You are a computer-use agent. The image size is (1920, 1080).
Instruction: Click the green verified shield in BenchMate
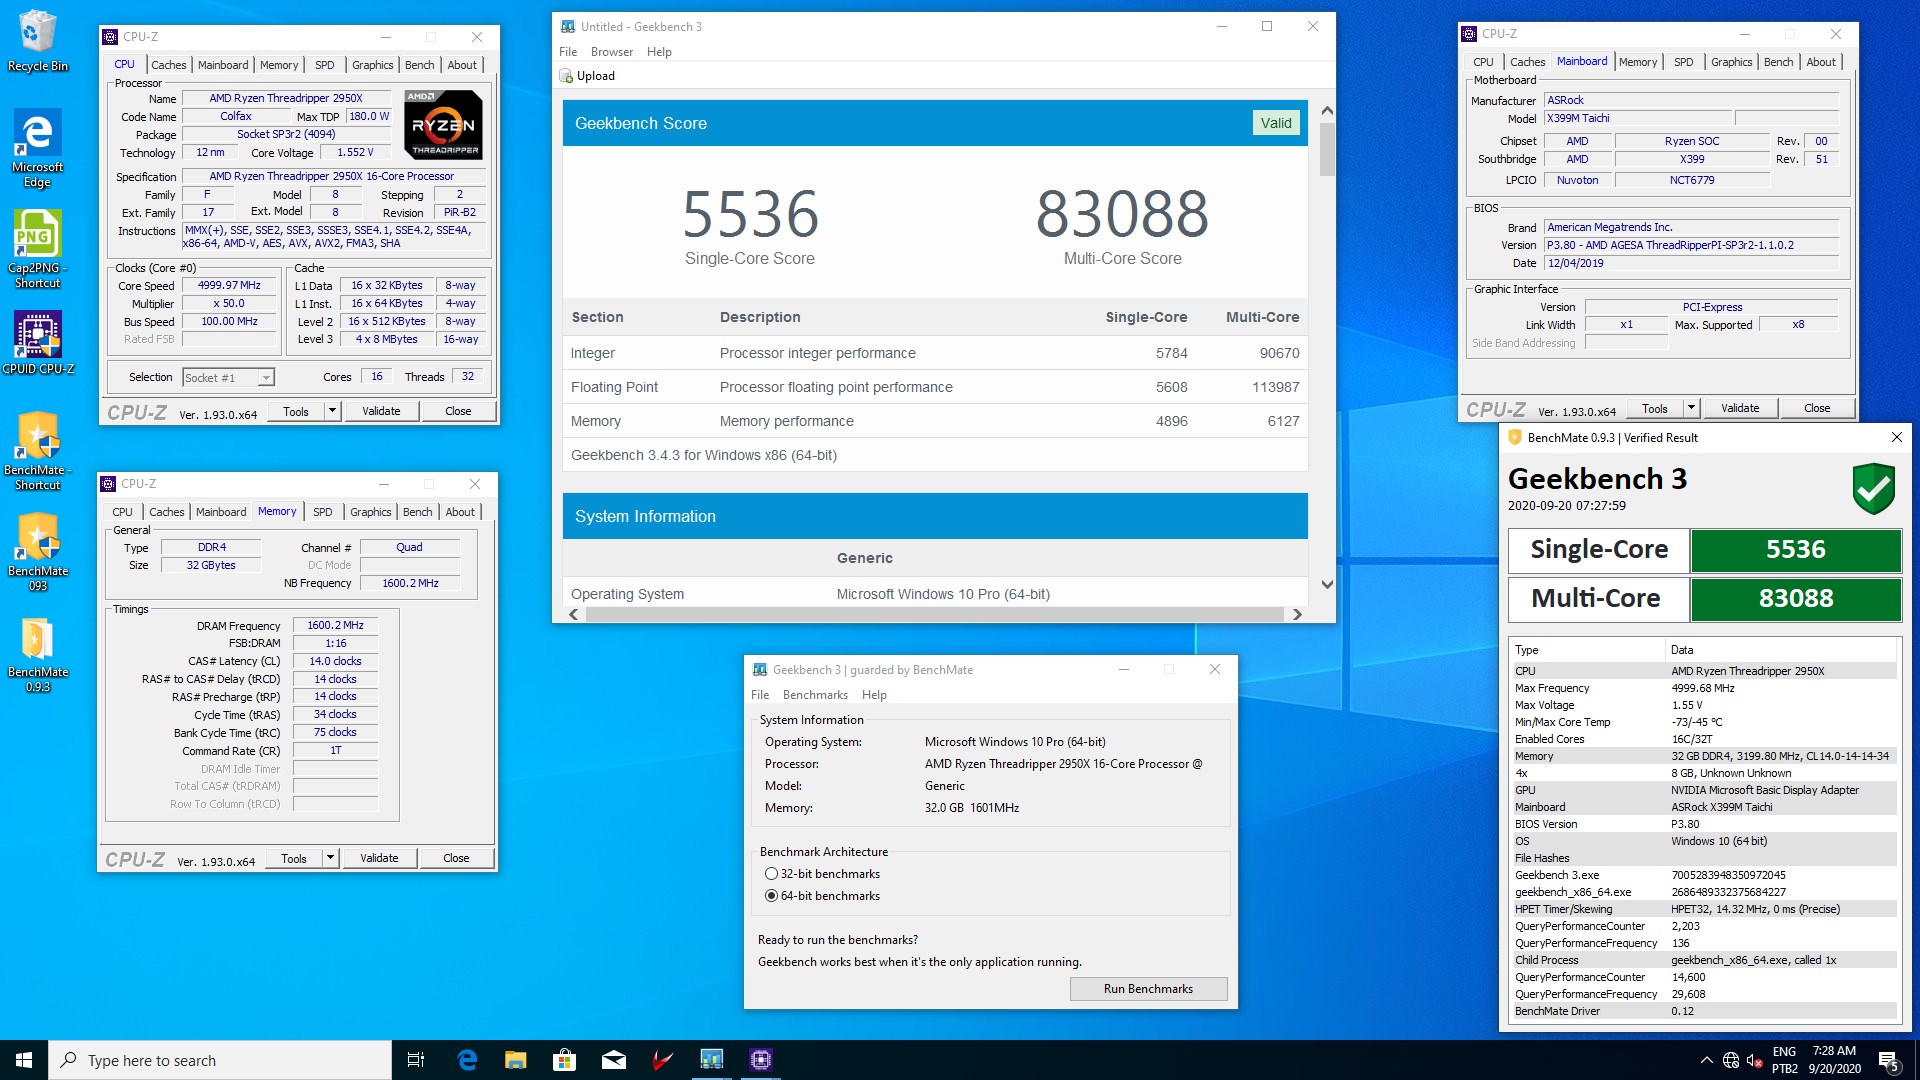click(1873, 488)
